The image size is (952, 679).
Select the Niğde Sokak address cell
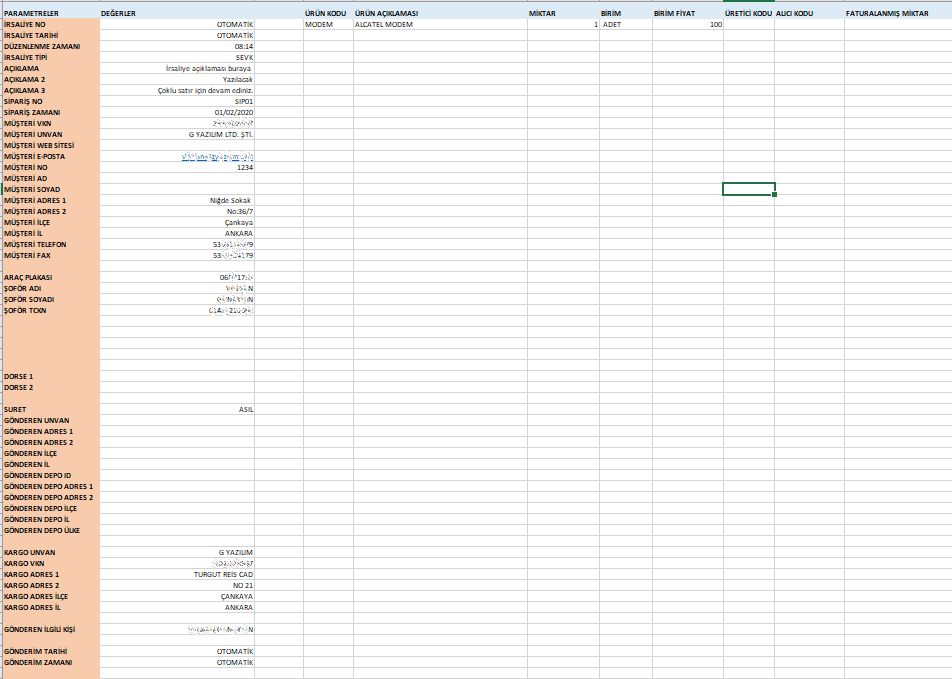tap(177, 201)
